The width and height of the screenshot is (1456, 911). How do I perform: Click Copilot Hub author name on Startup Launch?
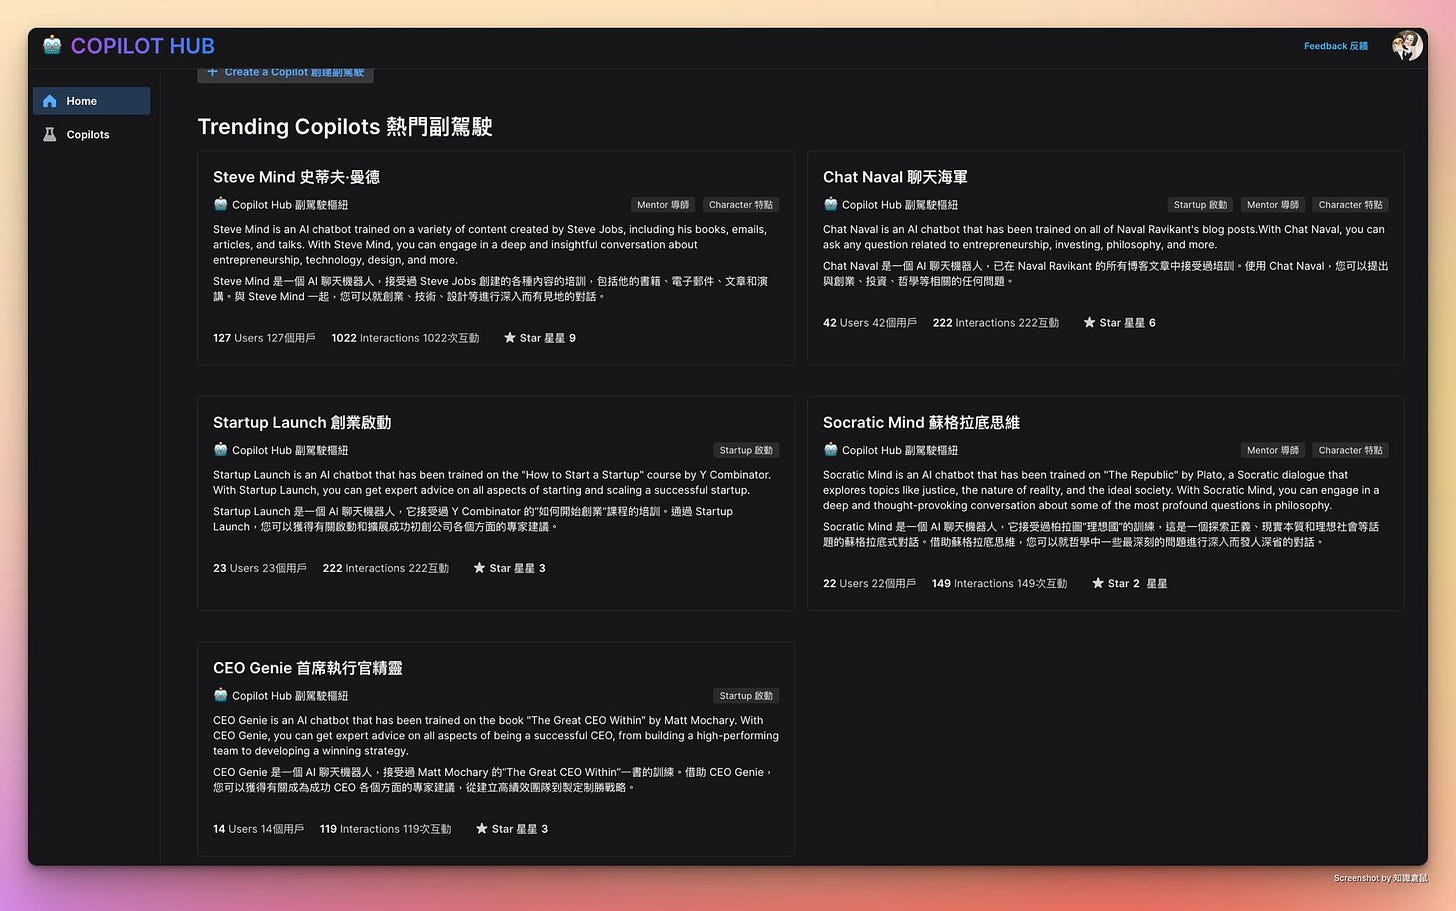click(290, 451)
